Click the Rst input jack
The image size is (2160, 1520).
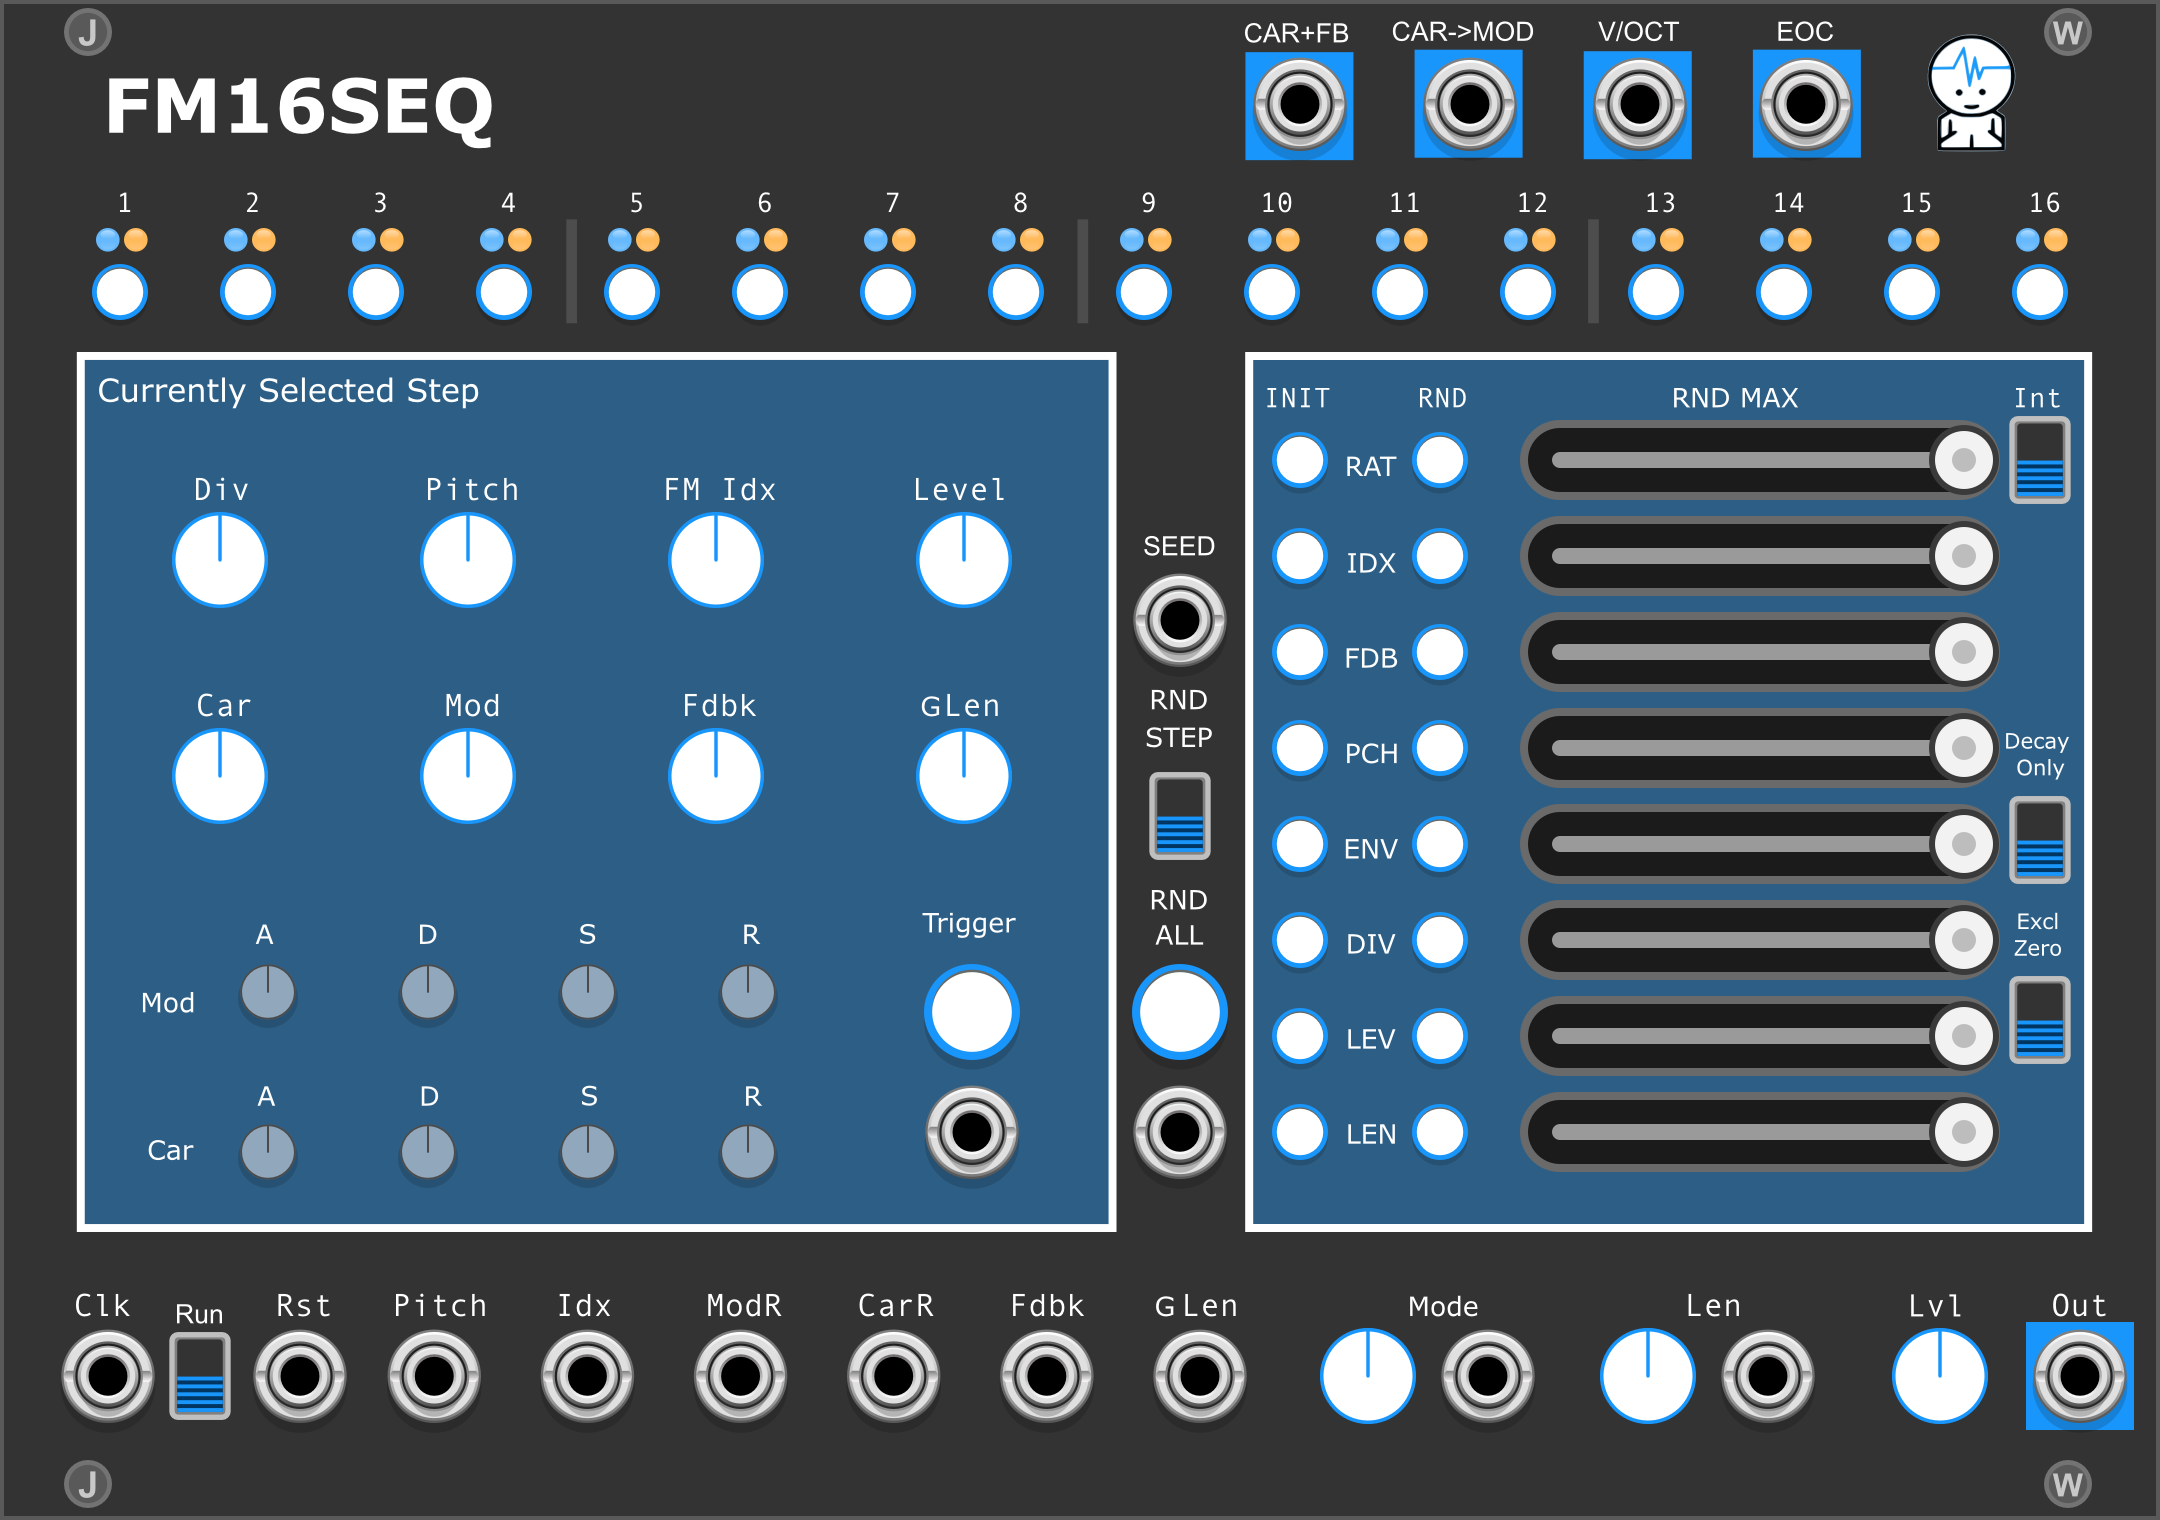[x=300, y=1376]
